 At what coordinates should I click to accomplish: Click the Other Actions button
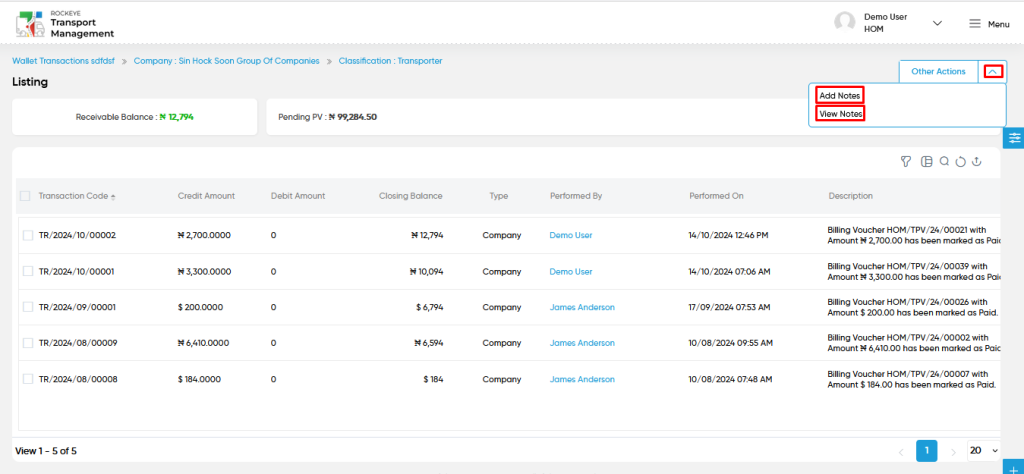[x=938, y=72]
